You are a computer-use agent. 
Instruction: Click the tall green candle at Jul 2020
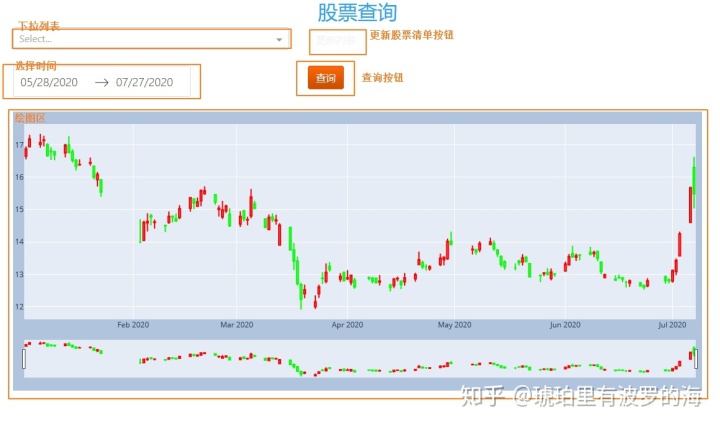coord(694,181)
